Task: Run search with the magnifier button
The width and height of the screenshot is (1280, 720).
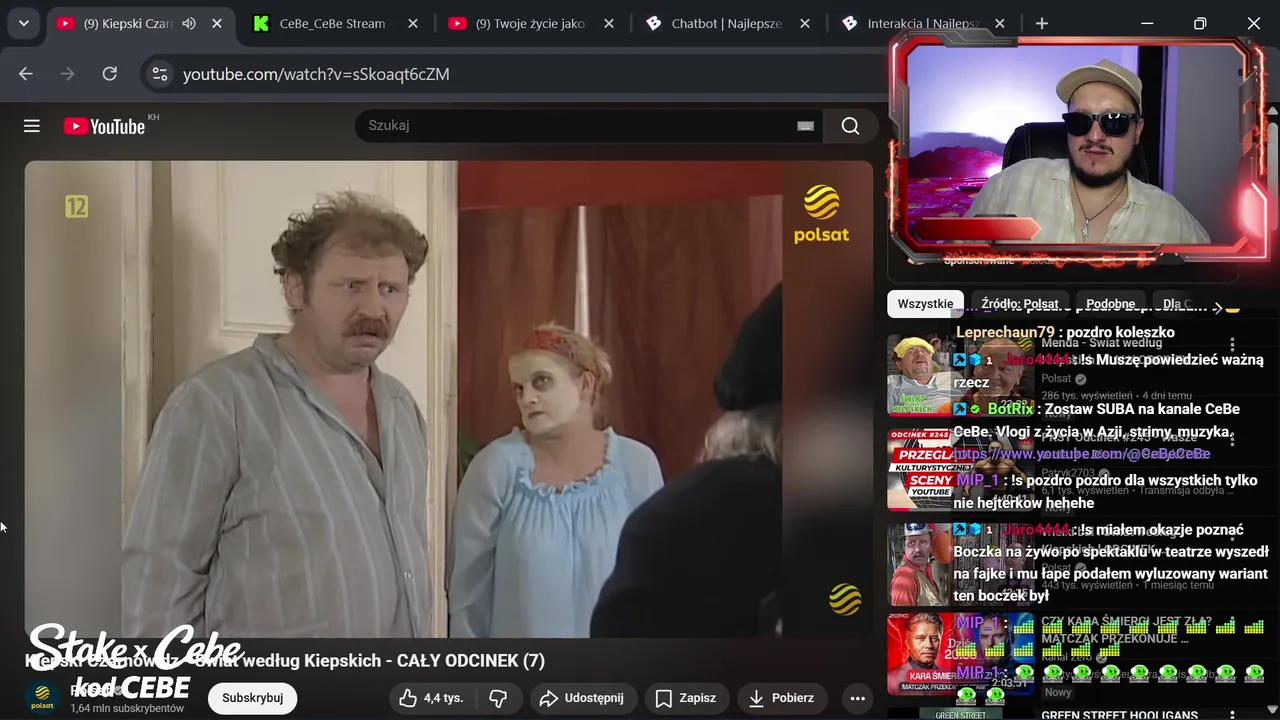Action: (850, 126)
